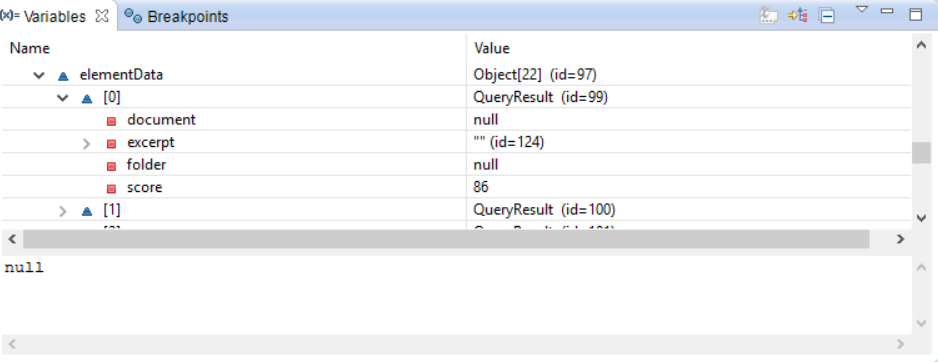Screen dimensions: 938x362
Task: Select the folder field row
Action: pos(456,165)
